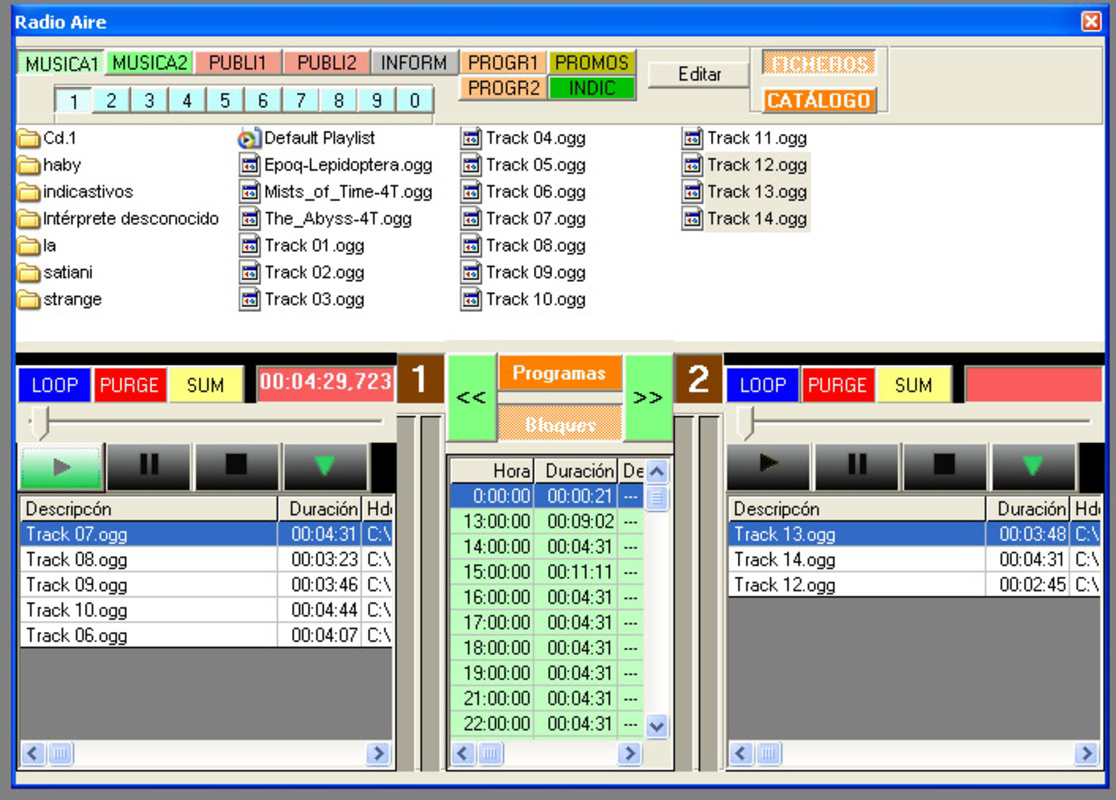1116x800 pixels.
Task: Open the strange folder
Action: click(x=60, y=300)
